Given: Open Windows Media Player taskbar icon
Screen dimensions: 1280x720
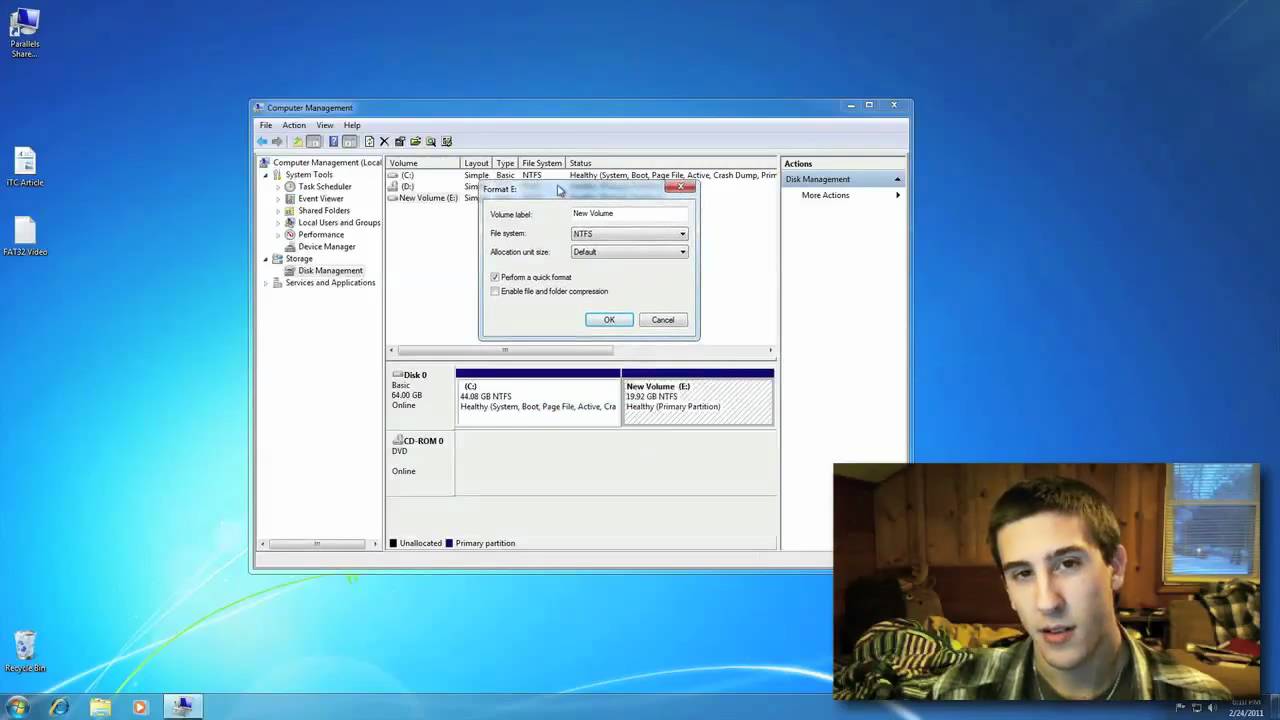Looking at the screenshot, I should point(140,707).
